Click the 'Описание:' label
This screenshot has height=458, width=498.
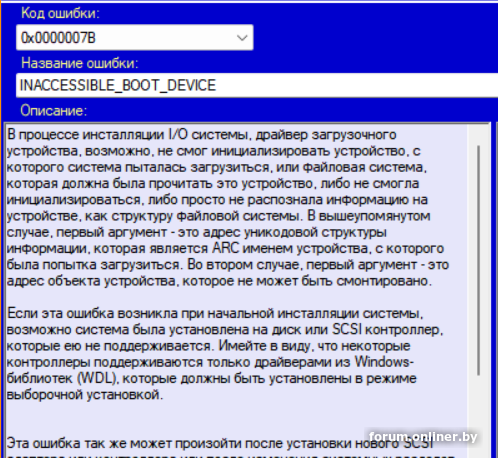click(54, 110)
